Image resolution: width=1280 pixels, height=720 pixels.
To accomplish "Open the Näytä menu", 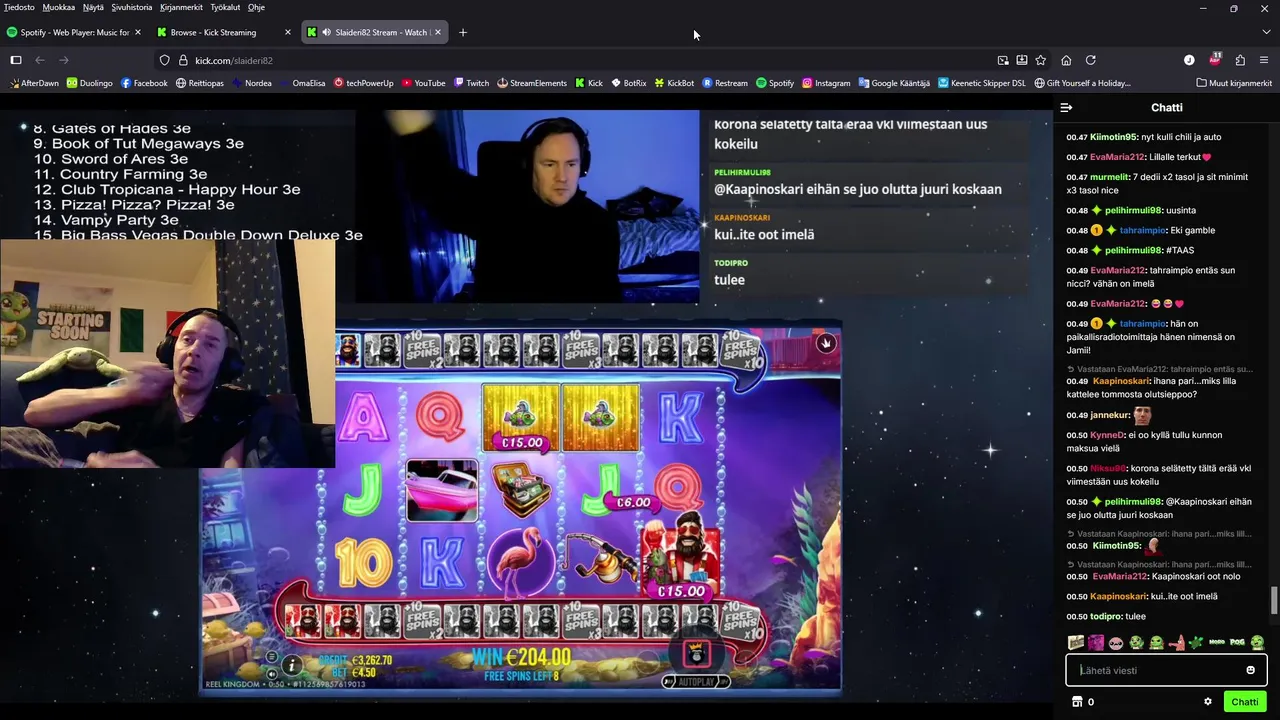I will click(x=93, y=7).
